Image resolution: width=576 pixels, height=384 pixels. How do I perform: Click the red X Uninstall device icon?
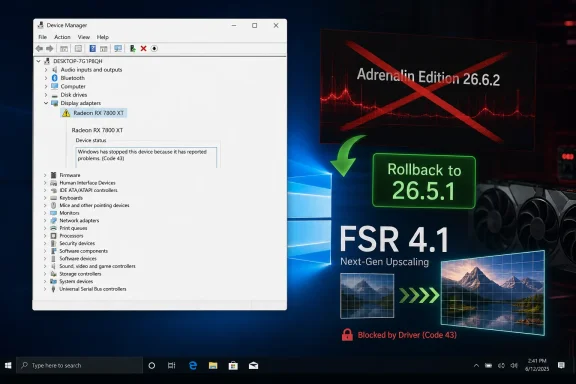(144, 49)
